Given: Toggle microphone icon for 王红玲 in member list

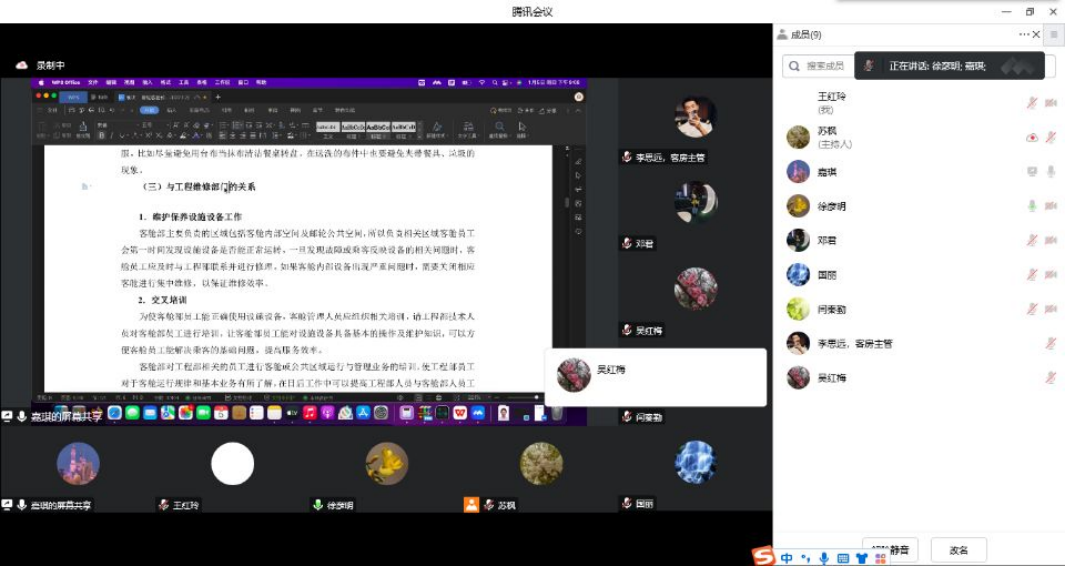Looking at the screenshot, I should point(1032,103).
